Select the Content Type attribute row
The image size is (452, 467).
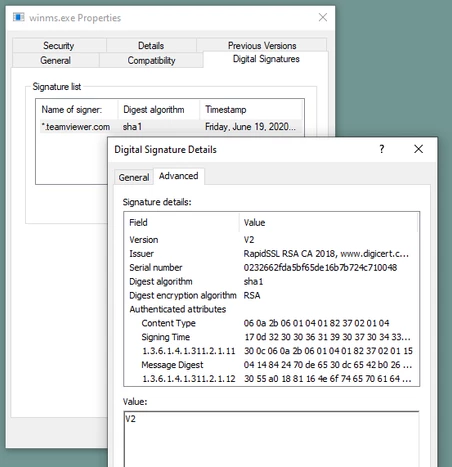coord(271,323)
